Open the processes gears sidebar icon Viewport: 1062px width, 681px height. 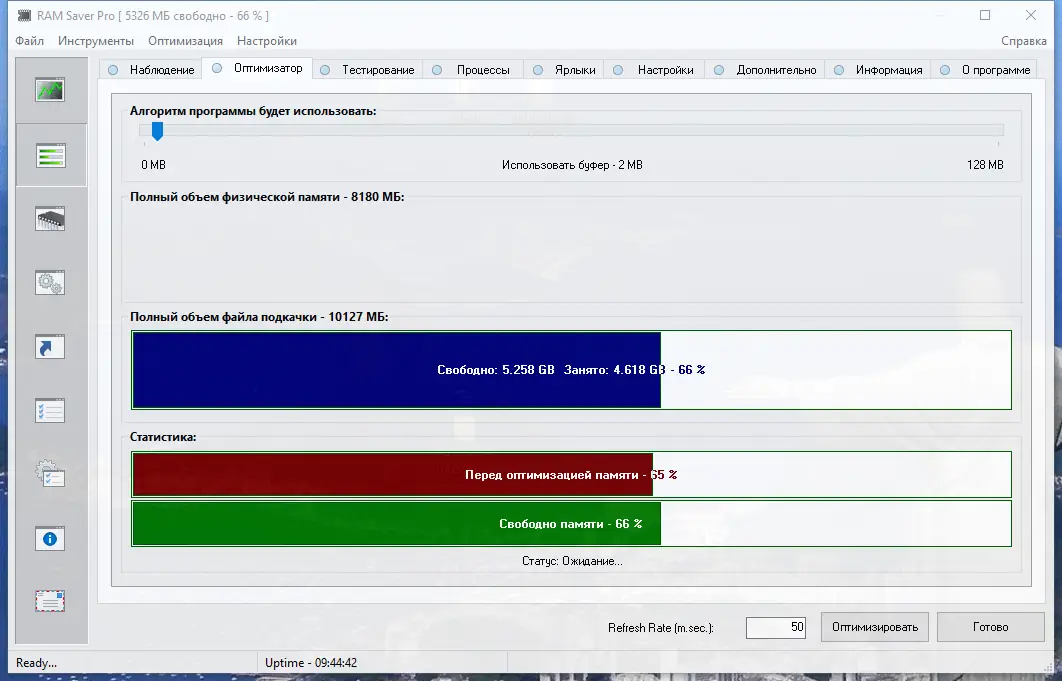point(50,283)
